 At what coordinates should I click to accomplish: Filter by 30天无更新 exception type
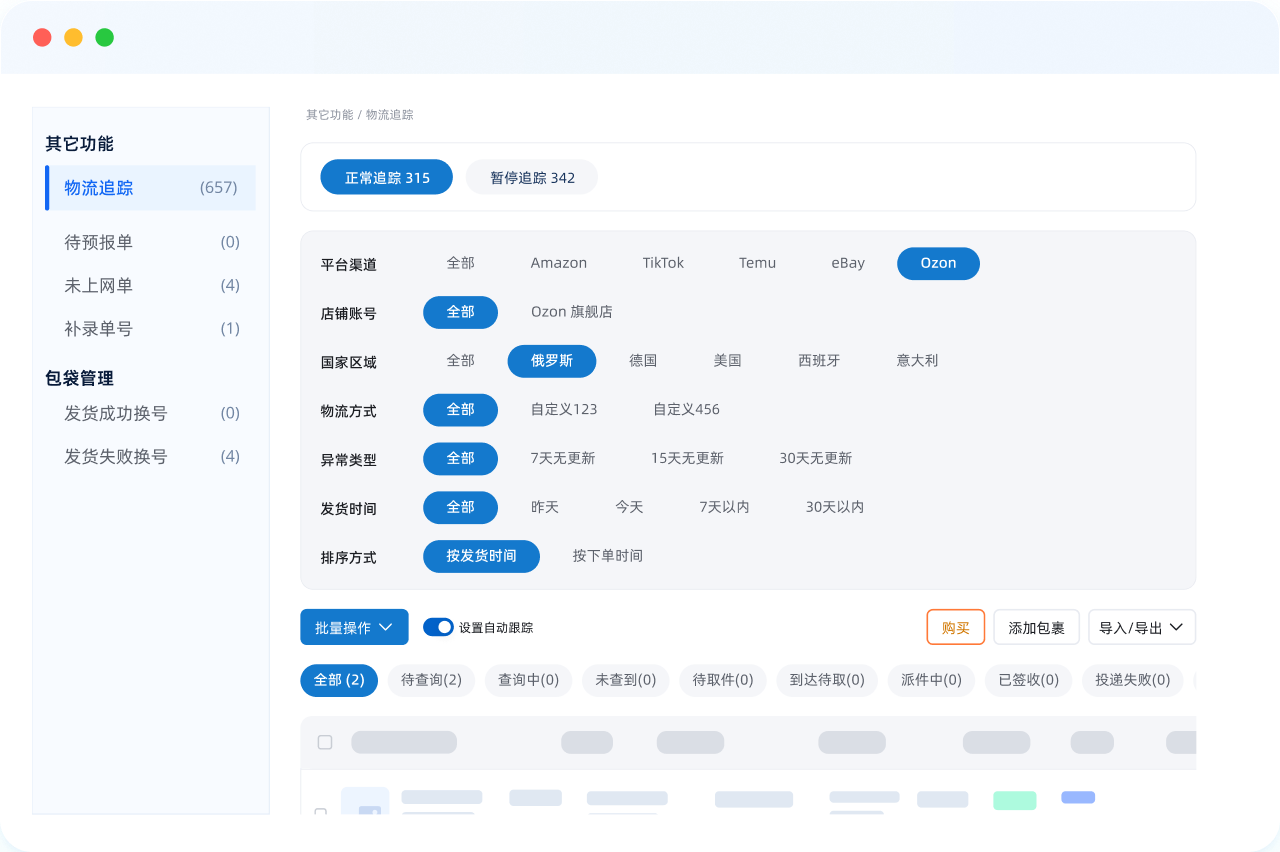click(x=816, y=459)
